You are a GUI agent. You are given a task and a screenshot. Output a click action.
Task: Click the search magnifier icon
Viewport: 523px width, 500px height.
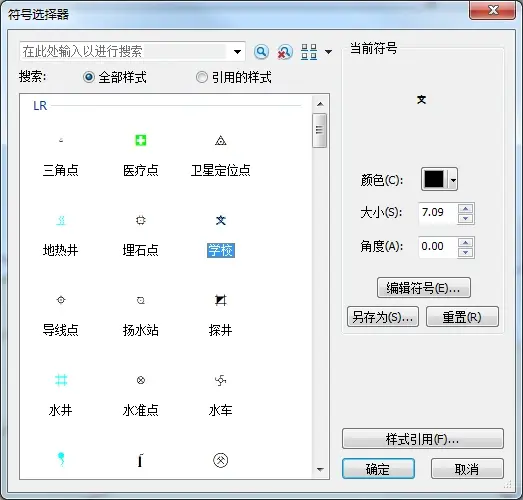pos(261,52)
